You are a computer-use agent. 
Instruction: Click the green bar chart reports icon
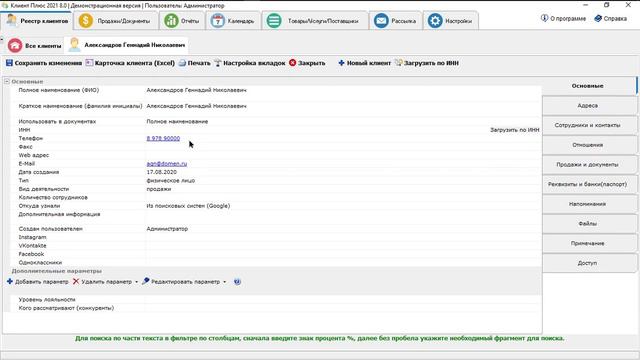point(171,21)
